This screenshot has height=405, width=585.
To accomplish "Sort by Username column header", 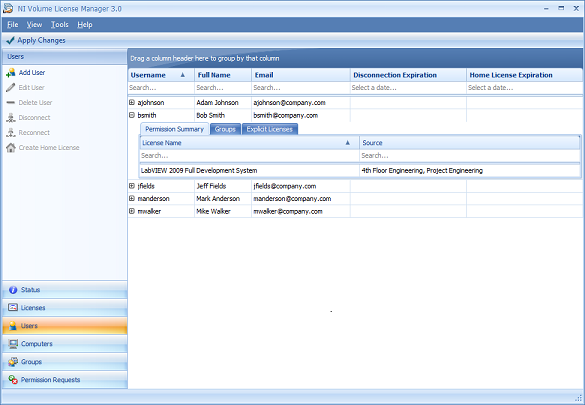I will [x=161, y=75].
